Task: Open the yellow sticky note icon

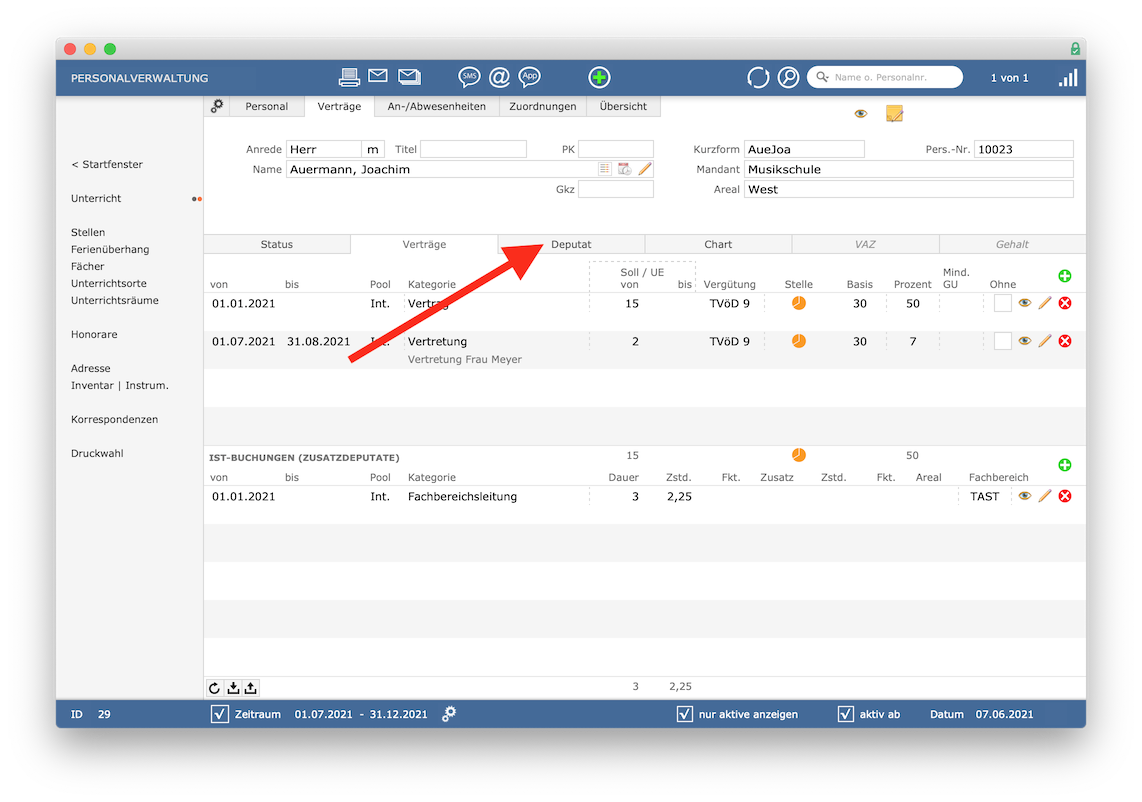Action: coord(894,114)
